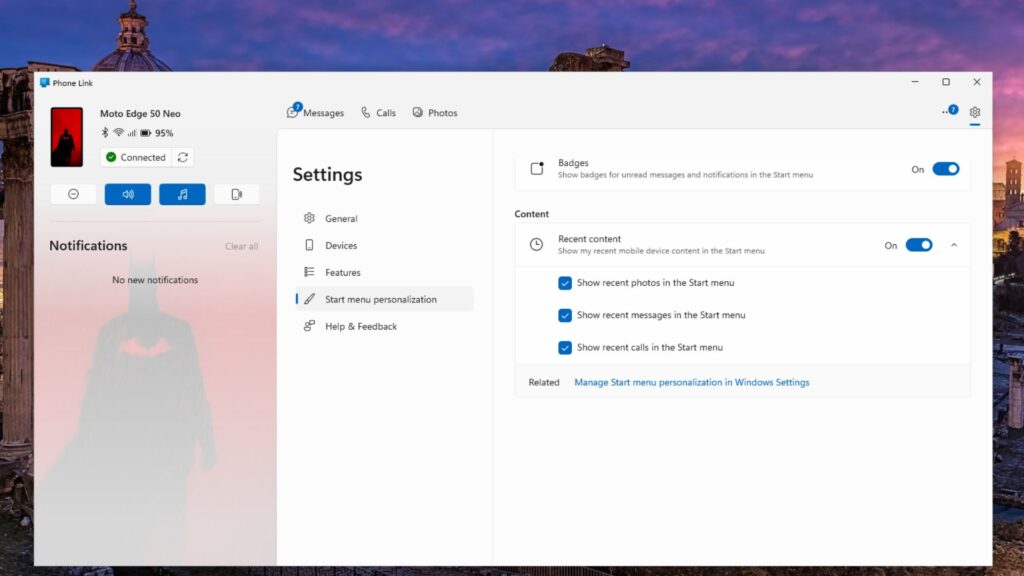Uncheck Show recent calls in the Start menu
This screenshot has width=1024, height=576.
coord(567,347)
